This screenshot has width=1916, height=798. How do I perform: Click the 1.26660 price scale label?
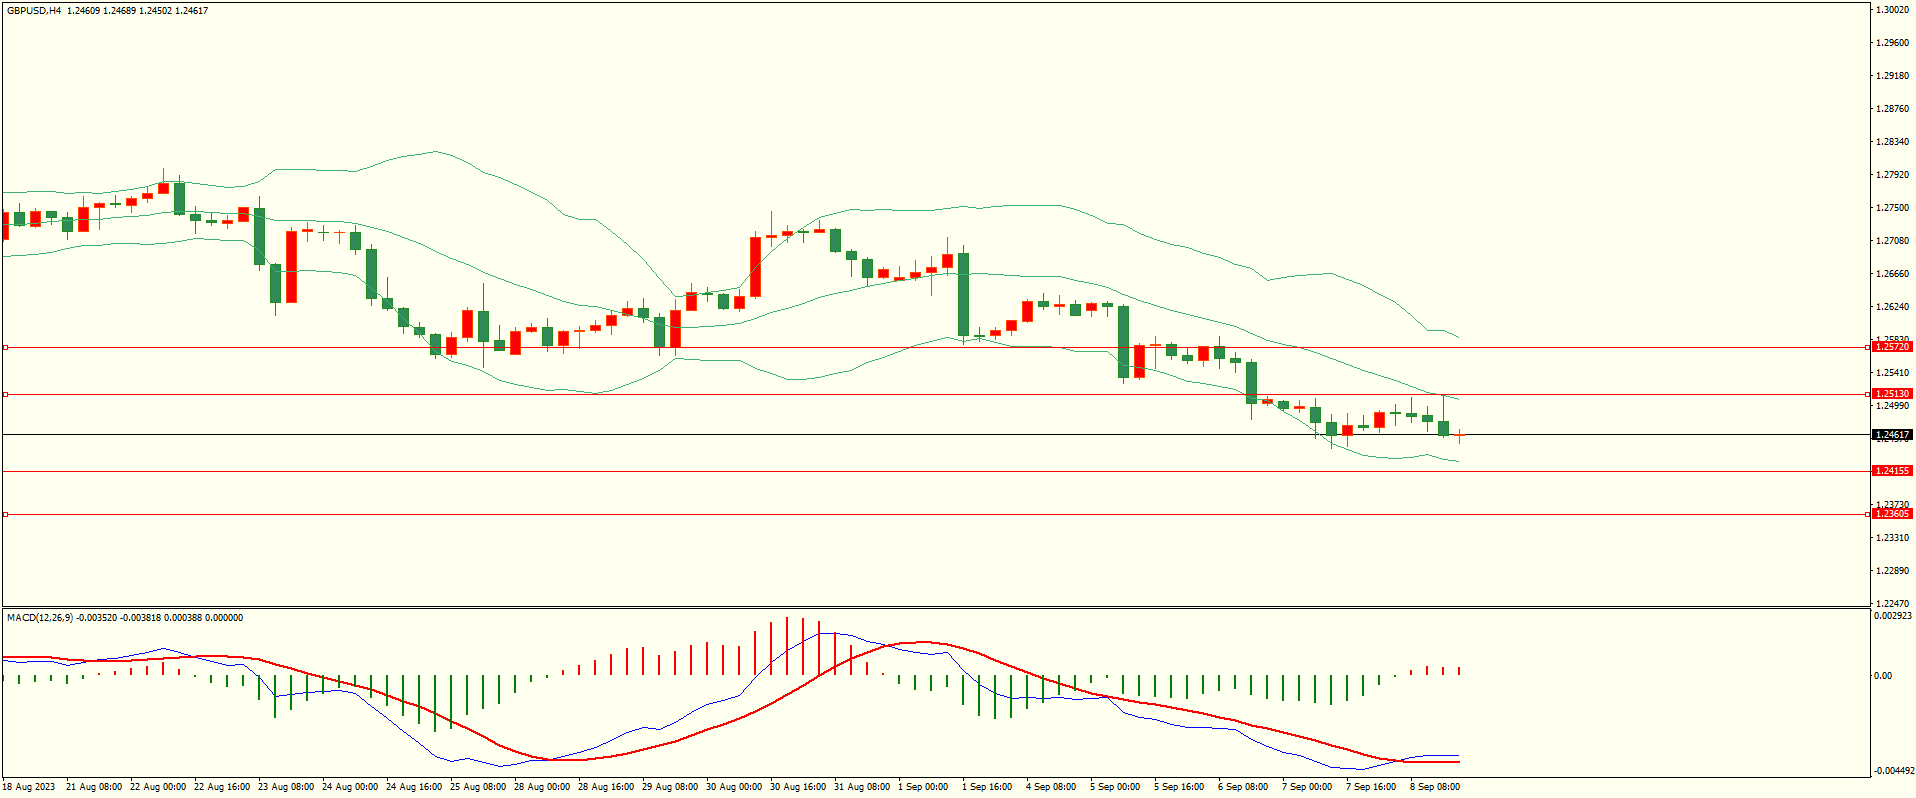pyautogui.click(x=1892, y=274)
